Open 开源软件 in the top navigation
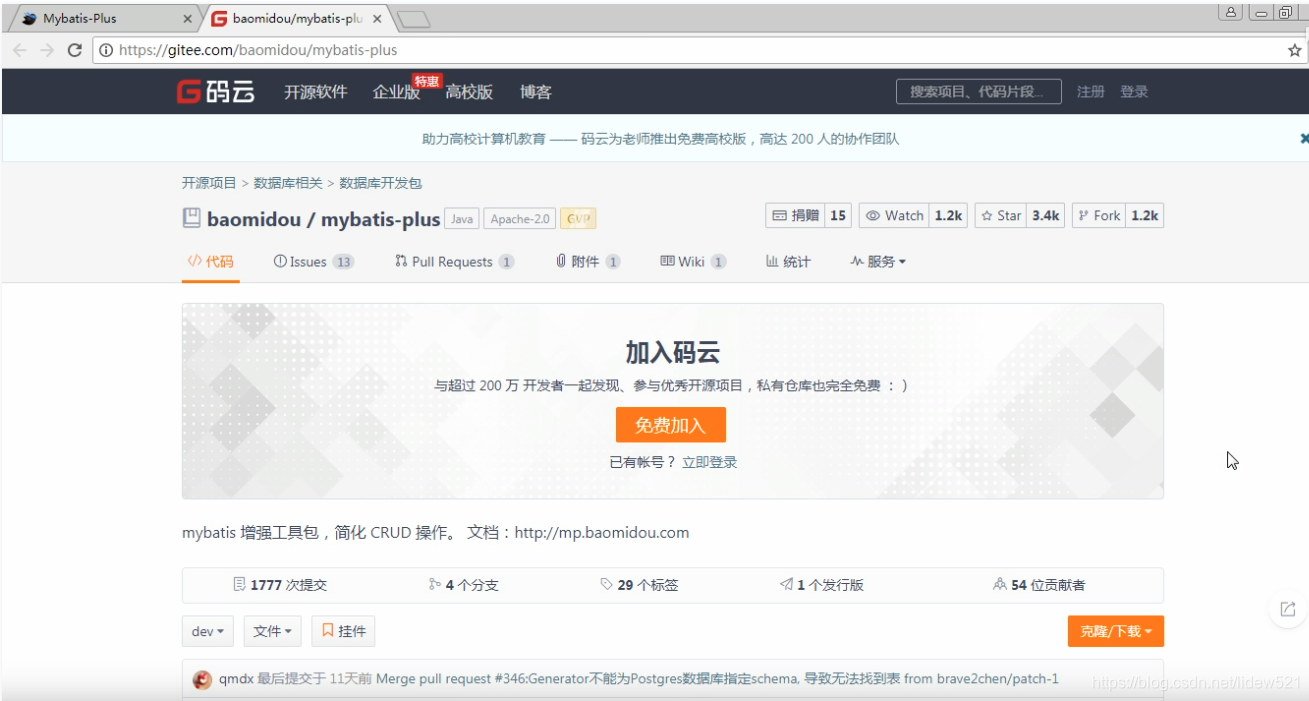The width and height of the screenshot is (1309, 701). (316, 92)
